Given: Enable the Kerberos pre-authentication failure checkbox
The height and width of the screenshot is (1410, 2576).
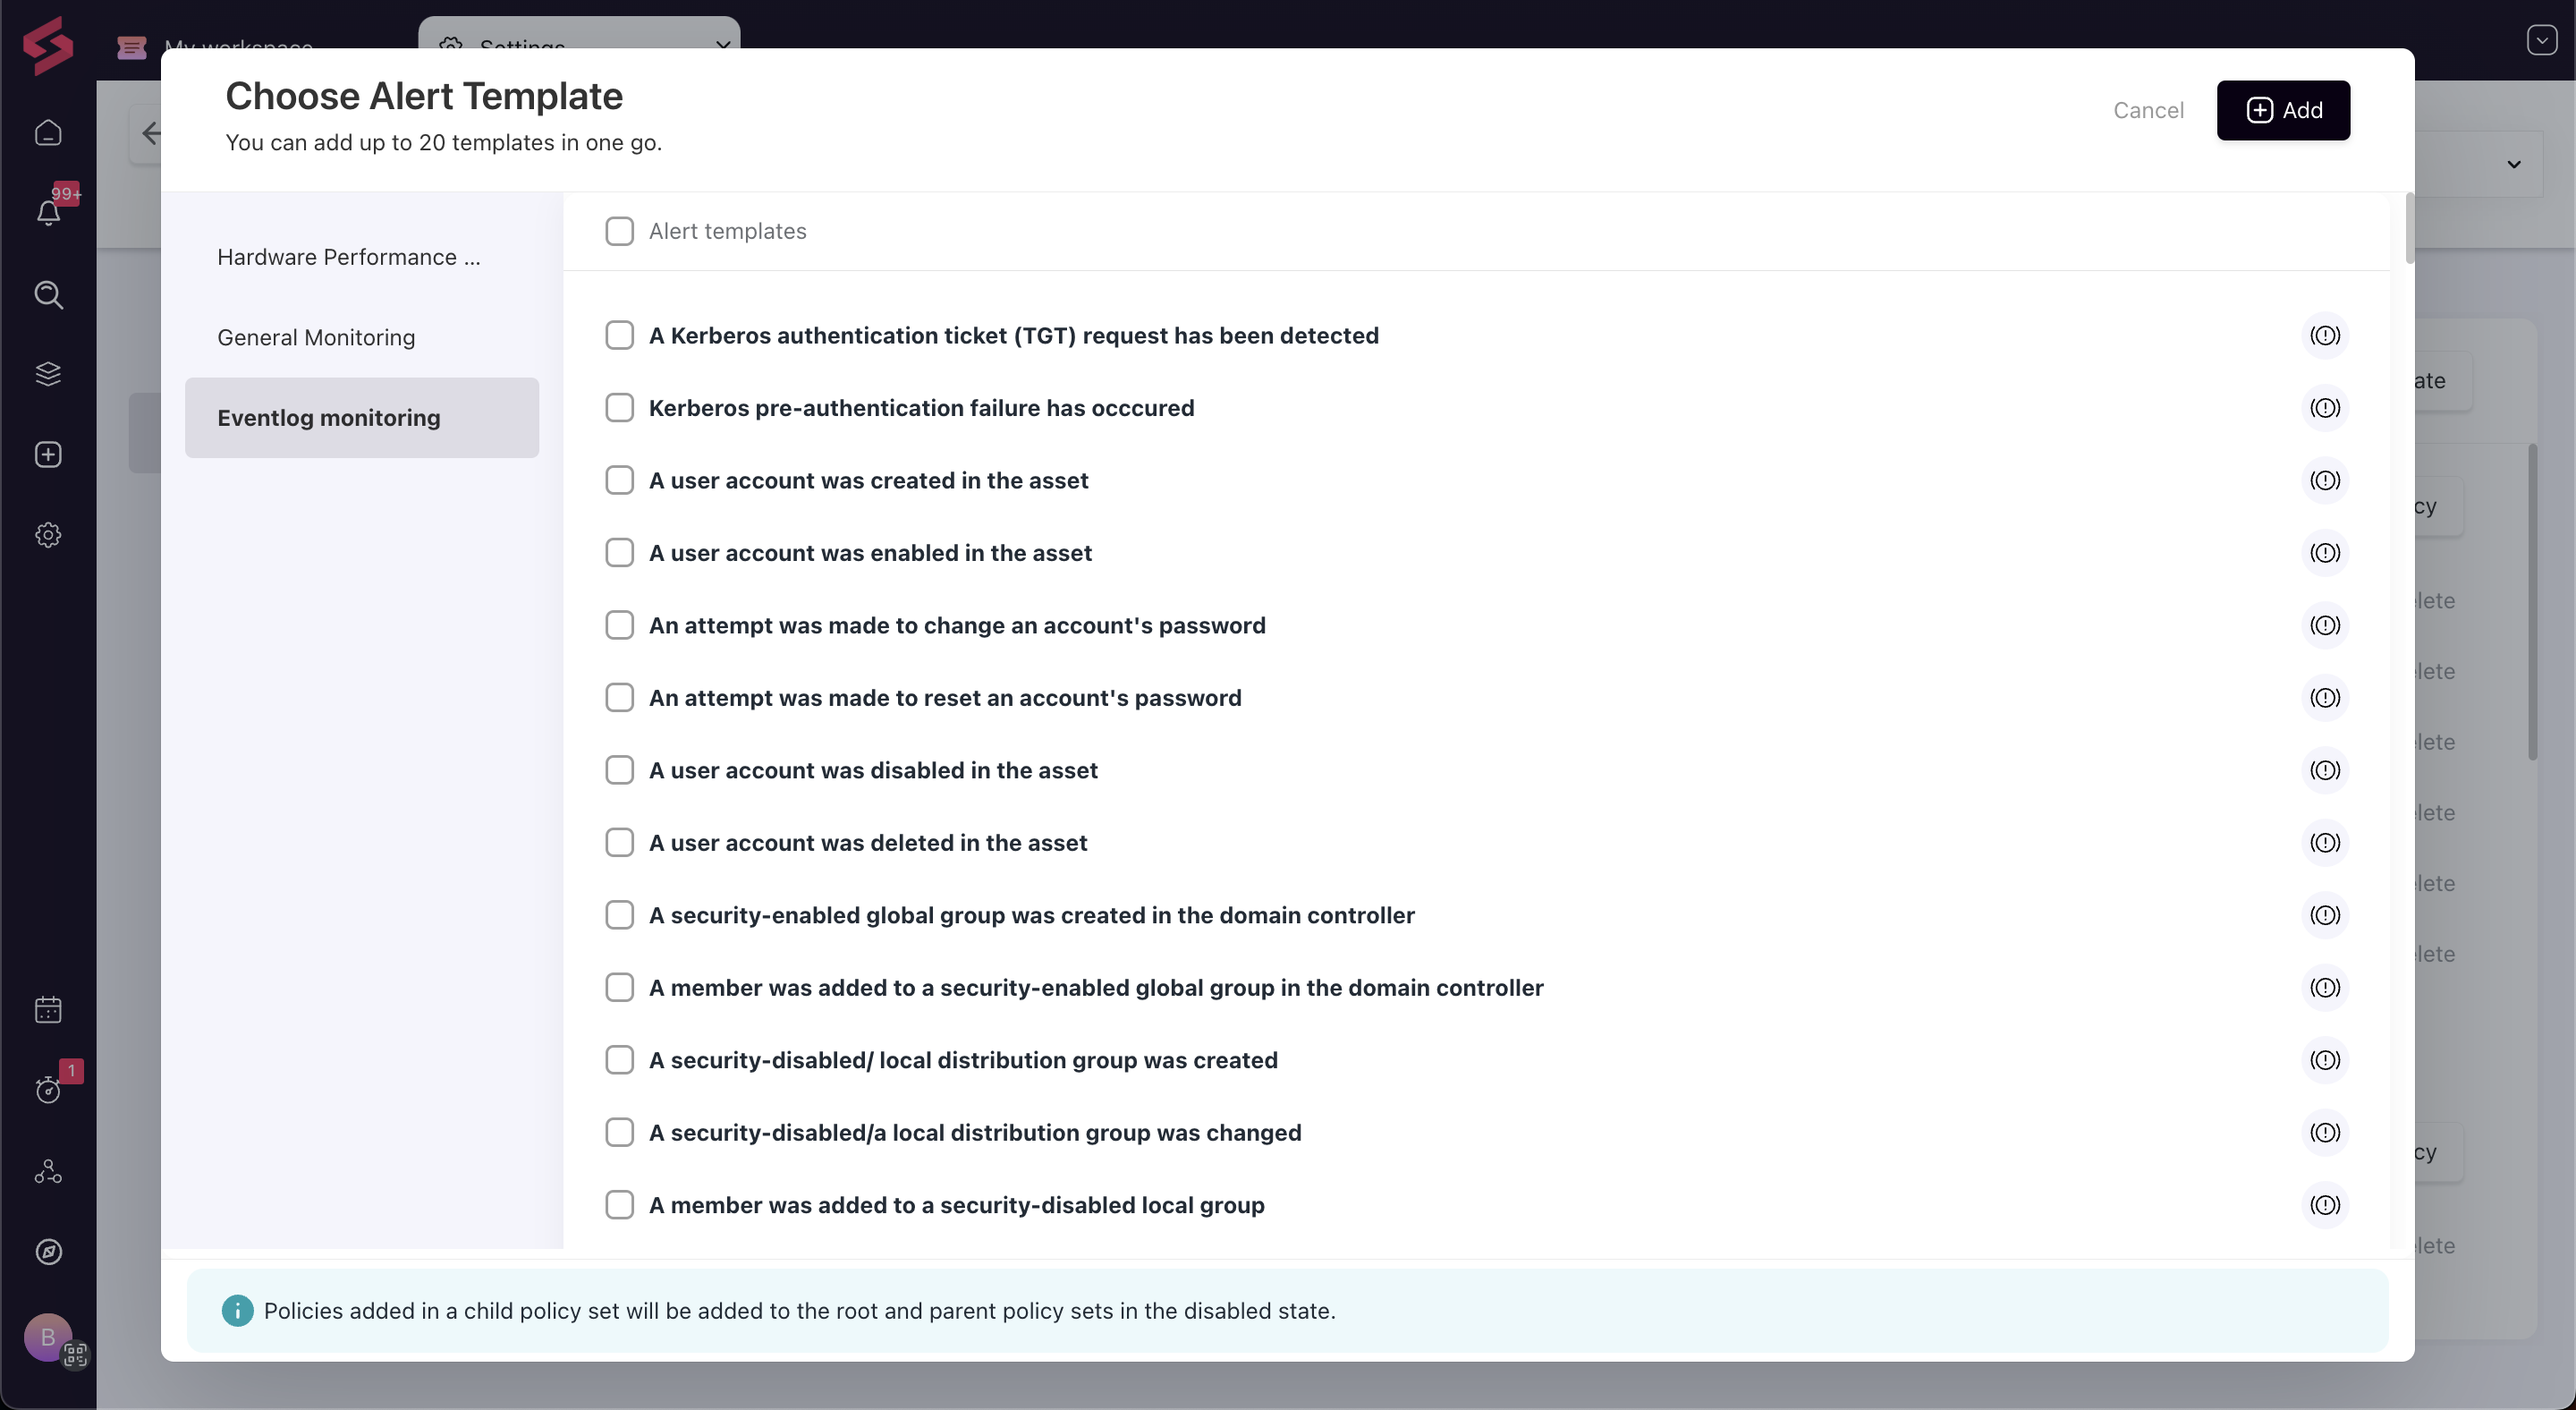Looking at the screenshot, I should [620, 408].
